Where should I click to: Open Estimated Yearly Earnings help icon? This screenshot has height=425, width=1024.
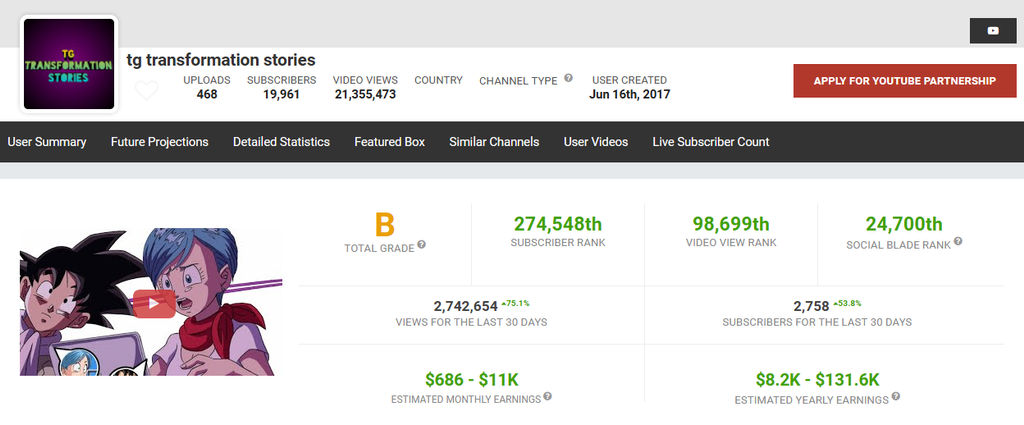coord(895,396)
